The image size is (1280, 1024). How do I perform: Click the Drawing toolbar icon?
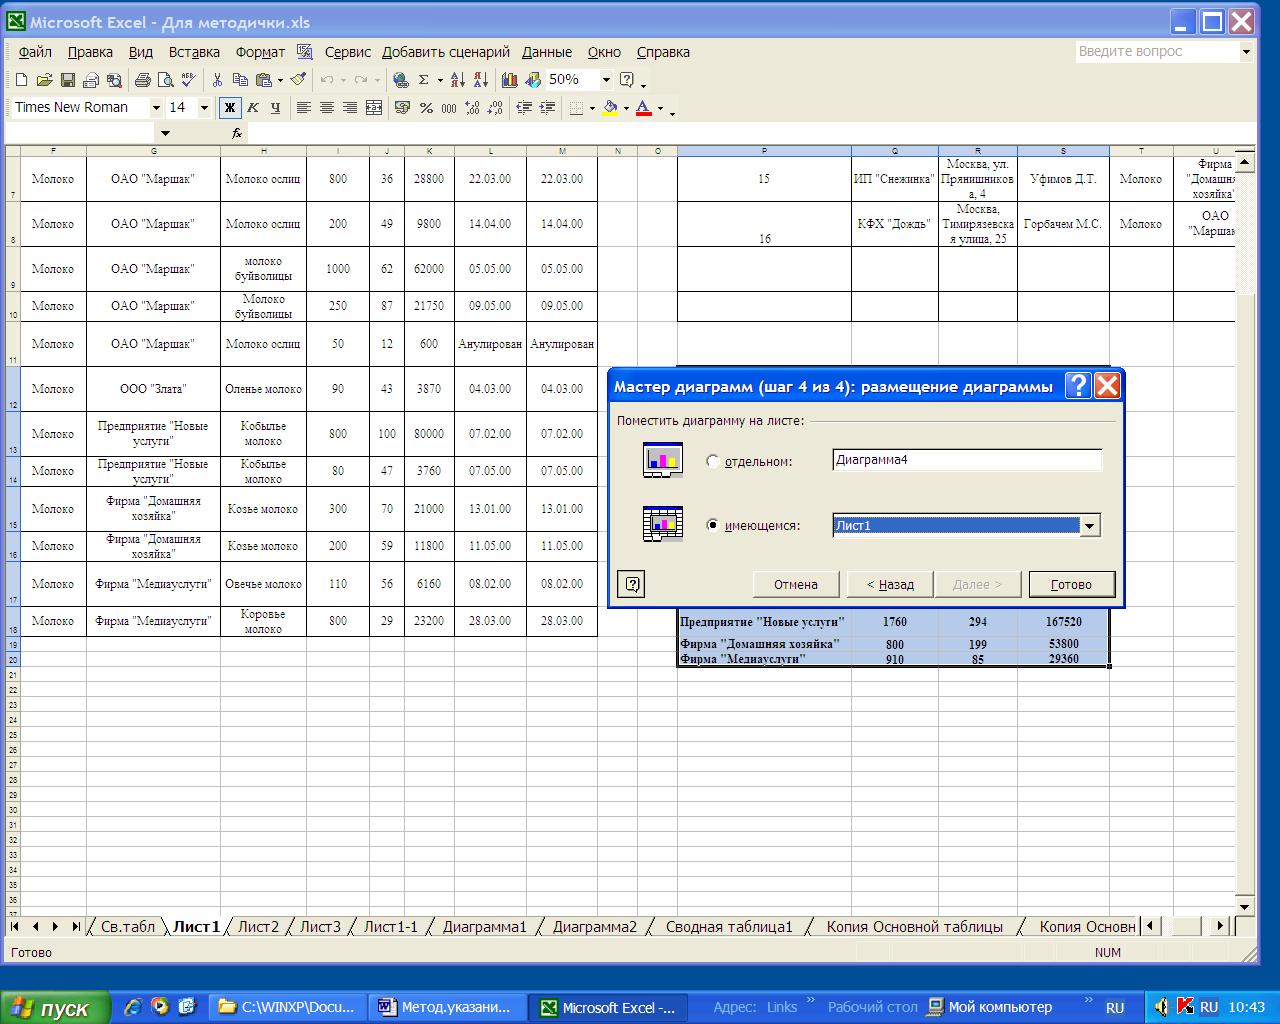(533, 80)
